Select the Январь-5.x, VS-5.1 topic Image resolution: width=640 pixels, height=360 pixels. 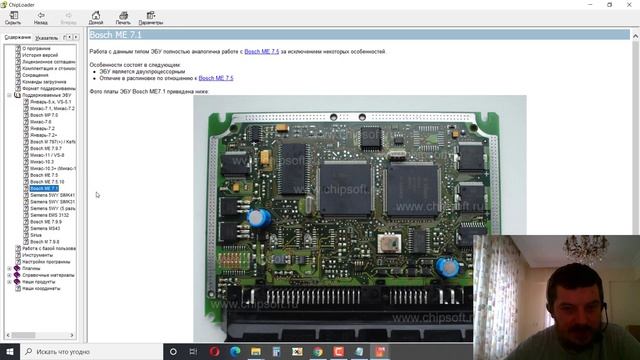coord(50,102)
